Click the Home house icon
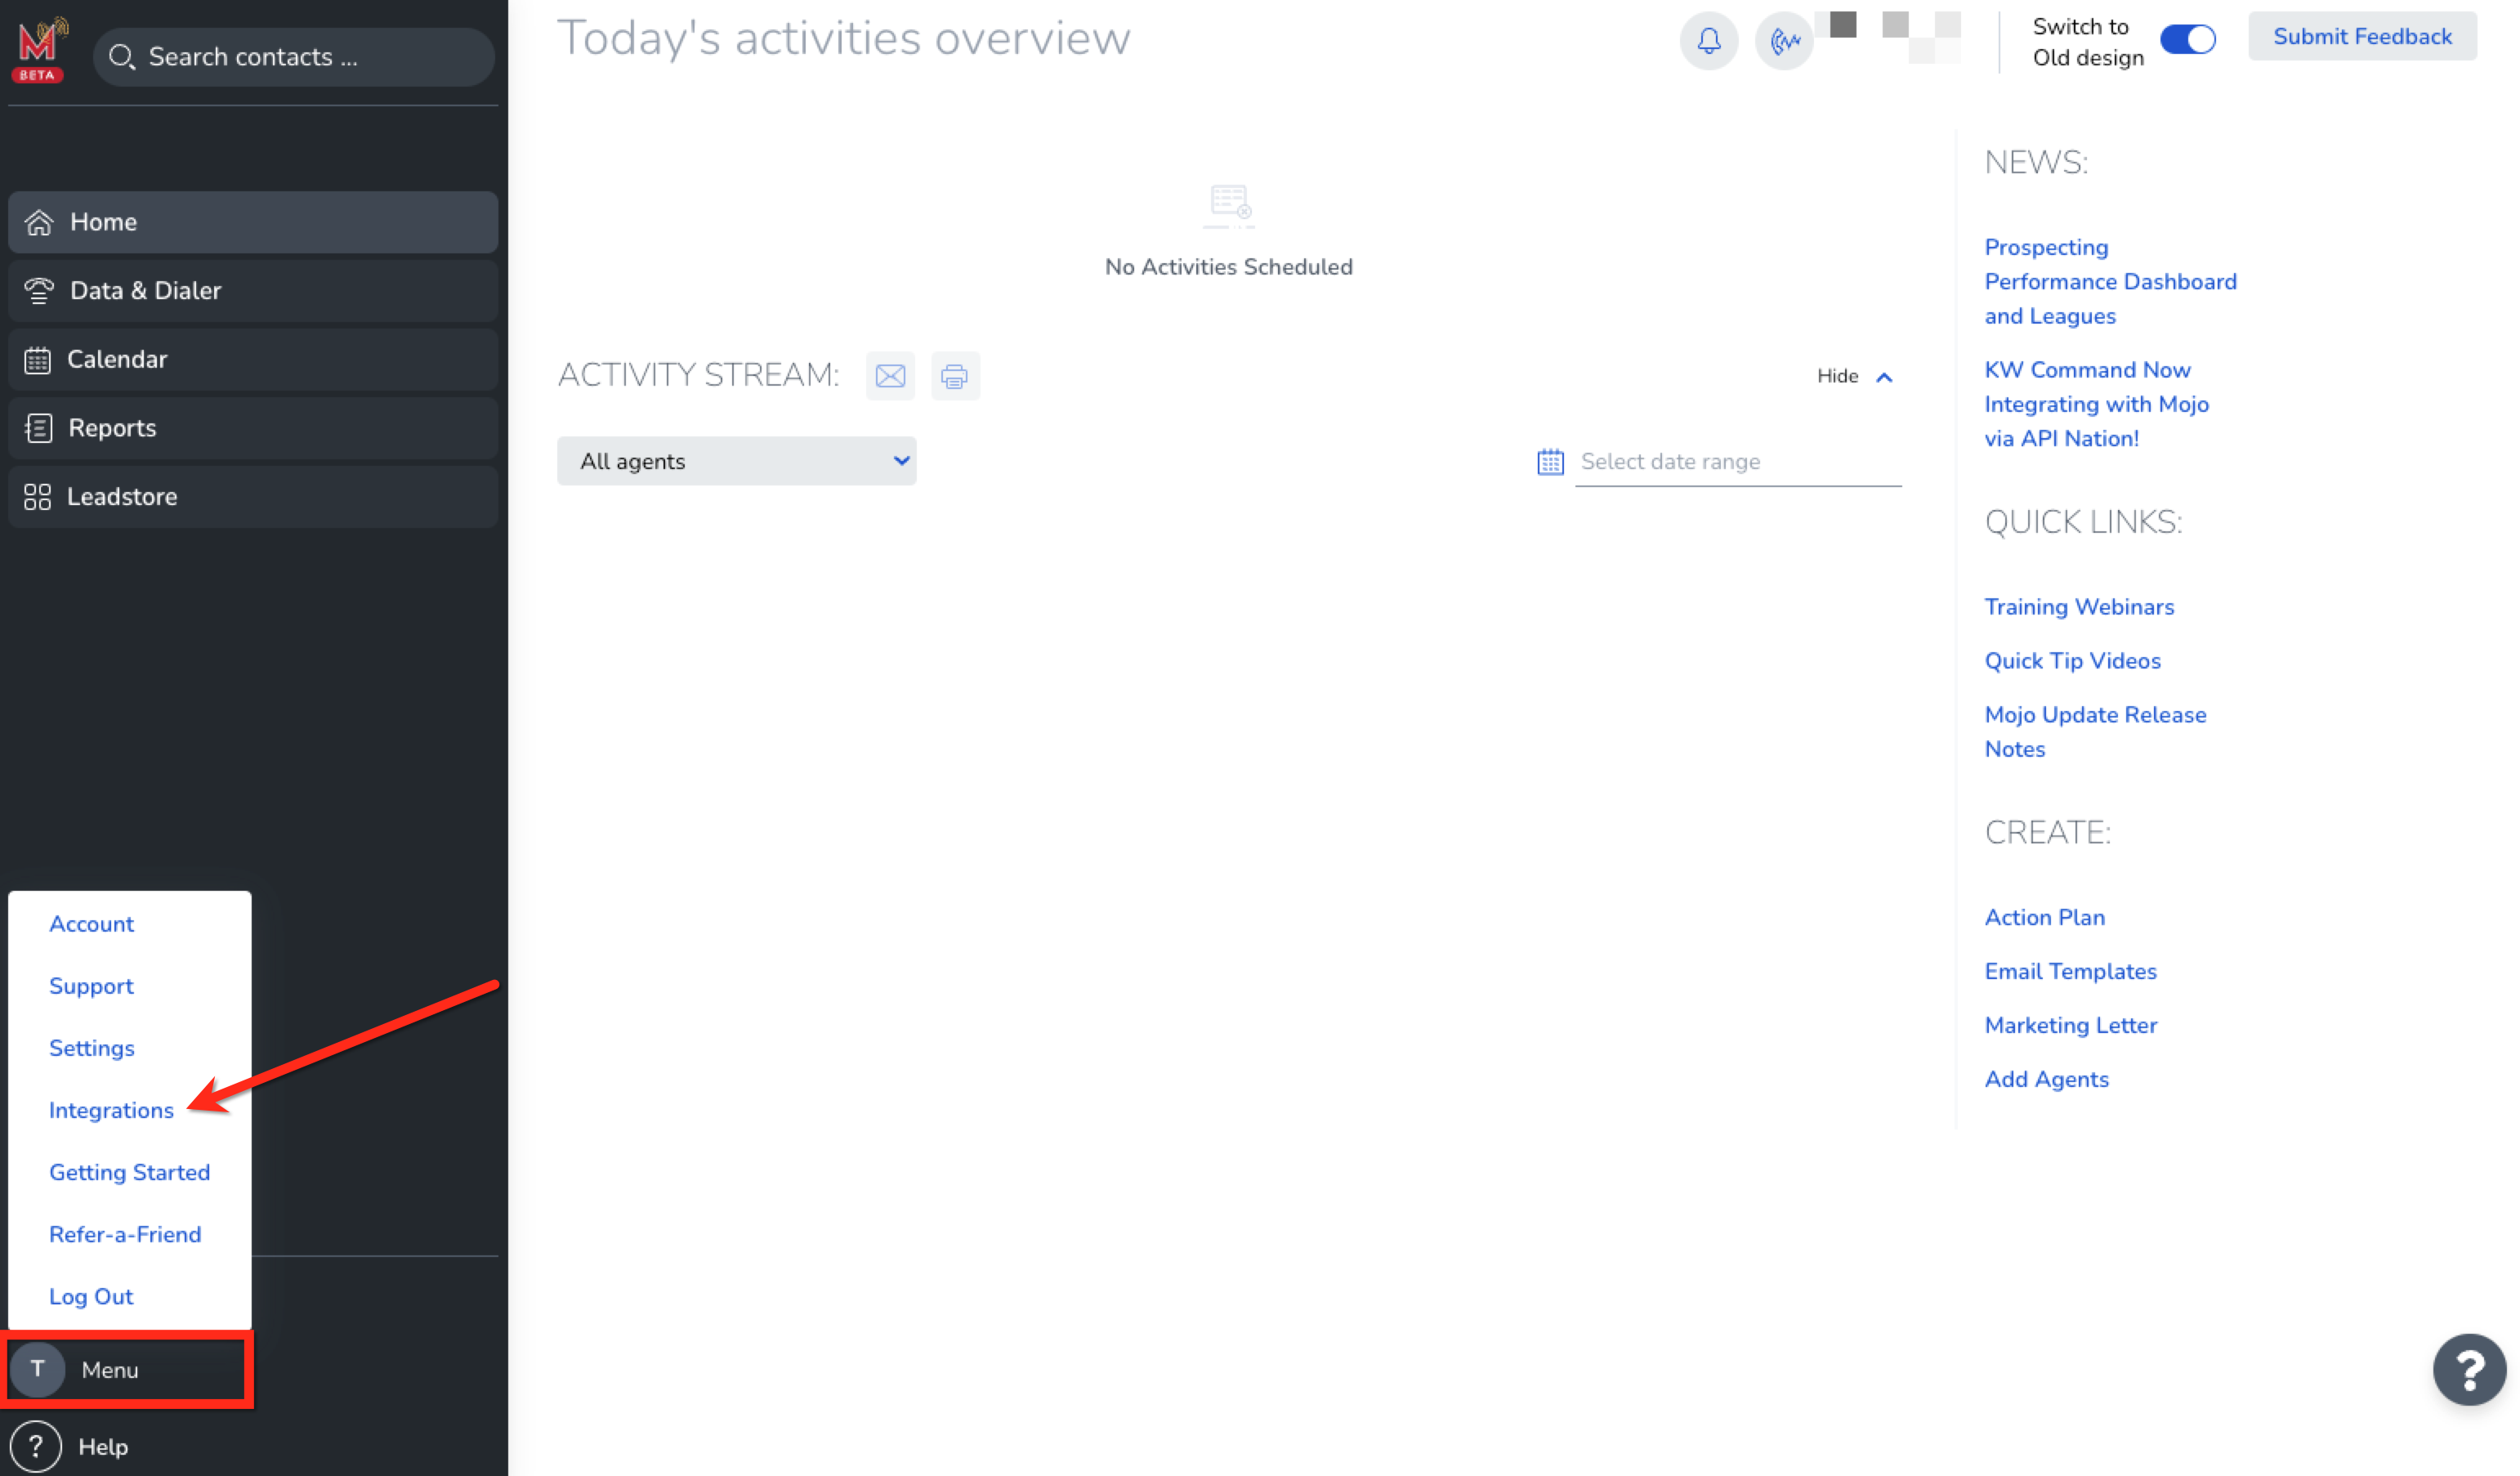The width and height of the screenshot is (2520, 1476). coord(39,222)
